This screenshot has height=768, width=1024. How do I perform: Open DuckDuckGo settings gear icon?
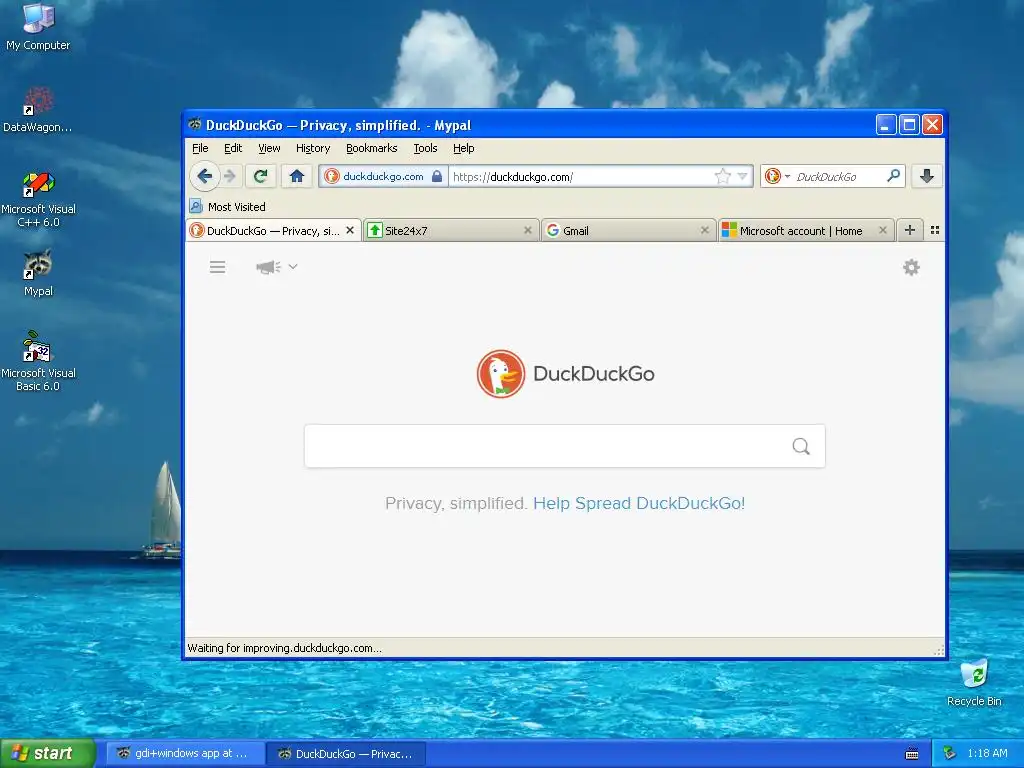pos(911,267)
